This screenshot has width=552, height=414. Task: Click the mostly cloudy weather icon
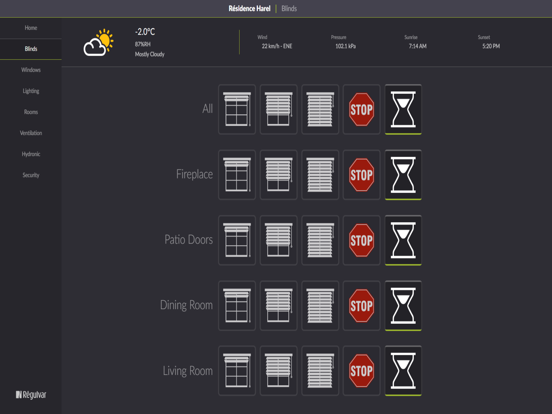[x=99, y=43]
